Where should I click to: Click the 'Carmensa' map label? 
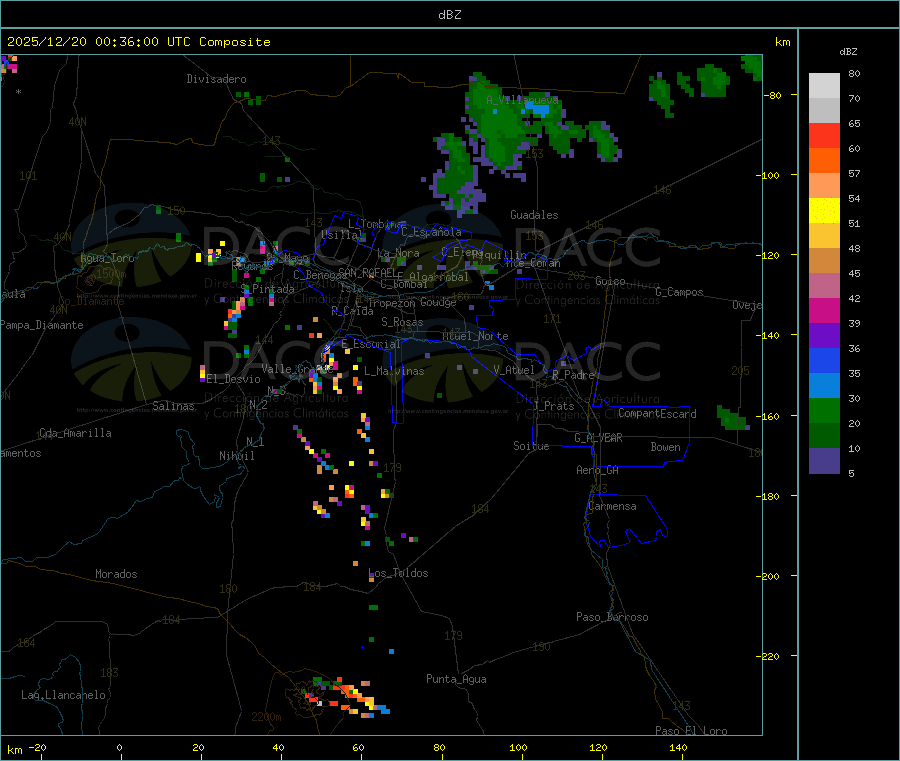[612, 507]
